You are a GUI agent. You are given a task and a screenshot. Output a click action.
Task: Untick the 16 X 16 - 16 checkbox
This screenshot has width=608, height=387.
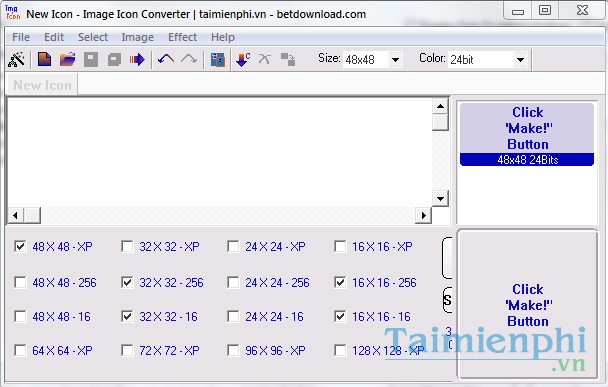340,316
